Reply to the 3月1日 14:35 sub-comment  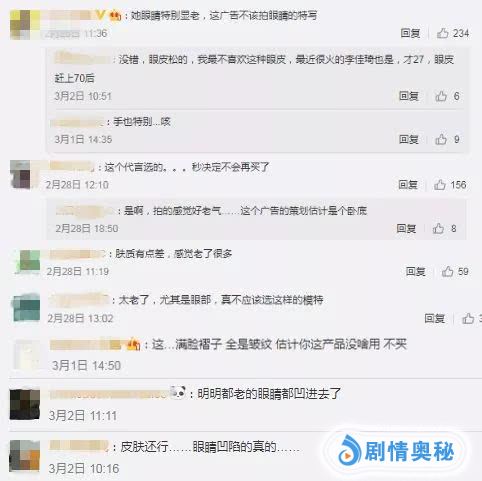(409, 139)
